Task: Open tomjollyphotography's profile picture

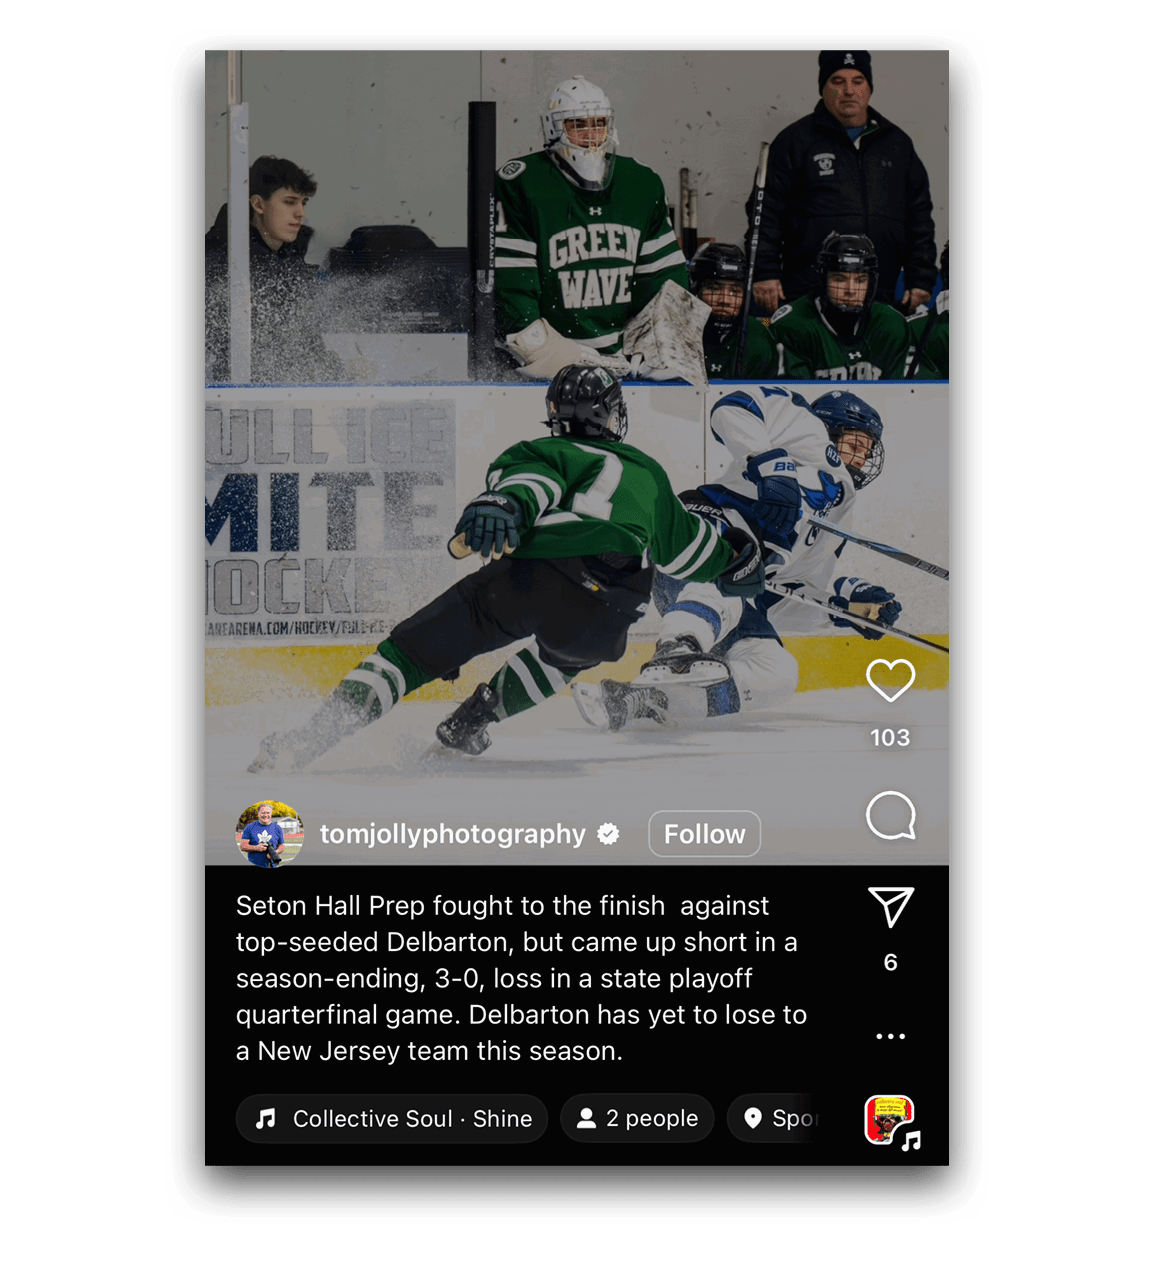Action: pos(269,833)
